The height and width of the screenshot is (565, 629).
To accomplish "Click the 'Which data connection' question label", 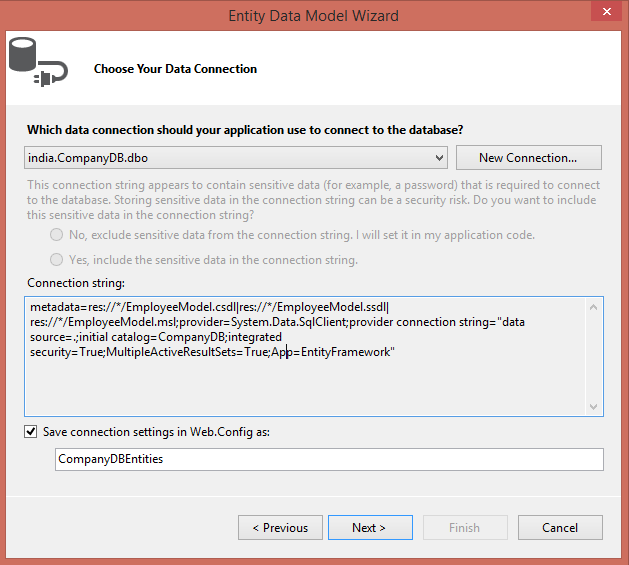I will [x=245, y=130].
